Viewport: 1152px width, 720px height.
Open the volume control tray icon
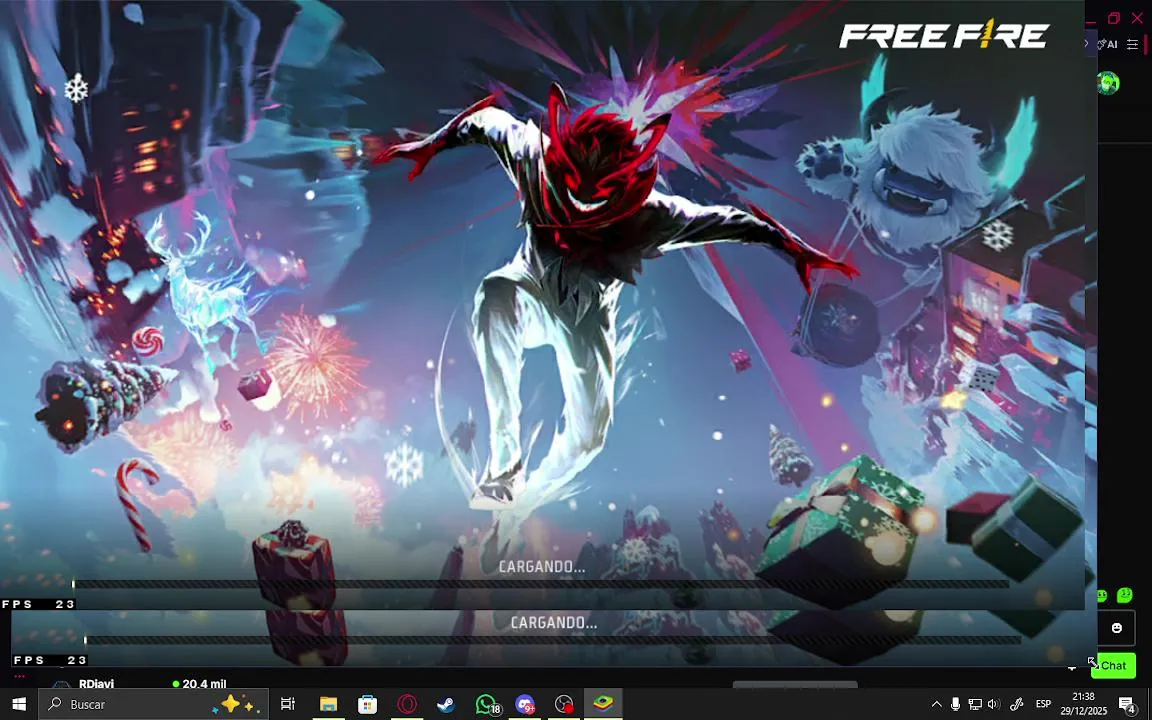click(x=994, y=705)
